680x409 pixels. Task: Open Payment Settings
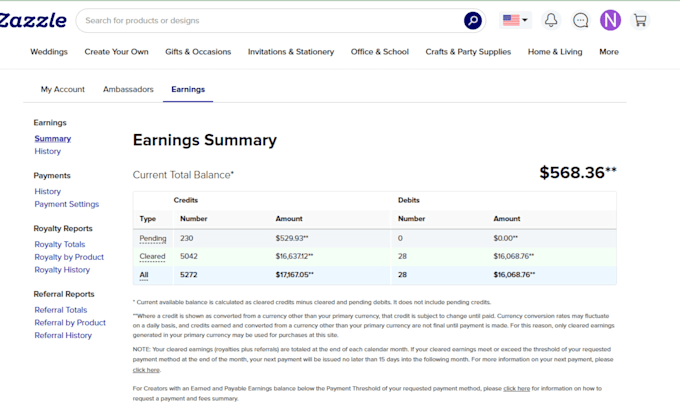[x=66, y=204]
